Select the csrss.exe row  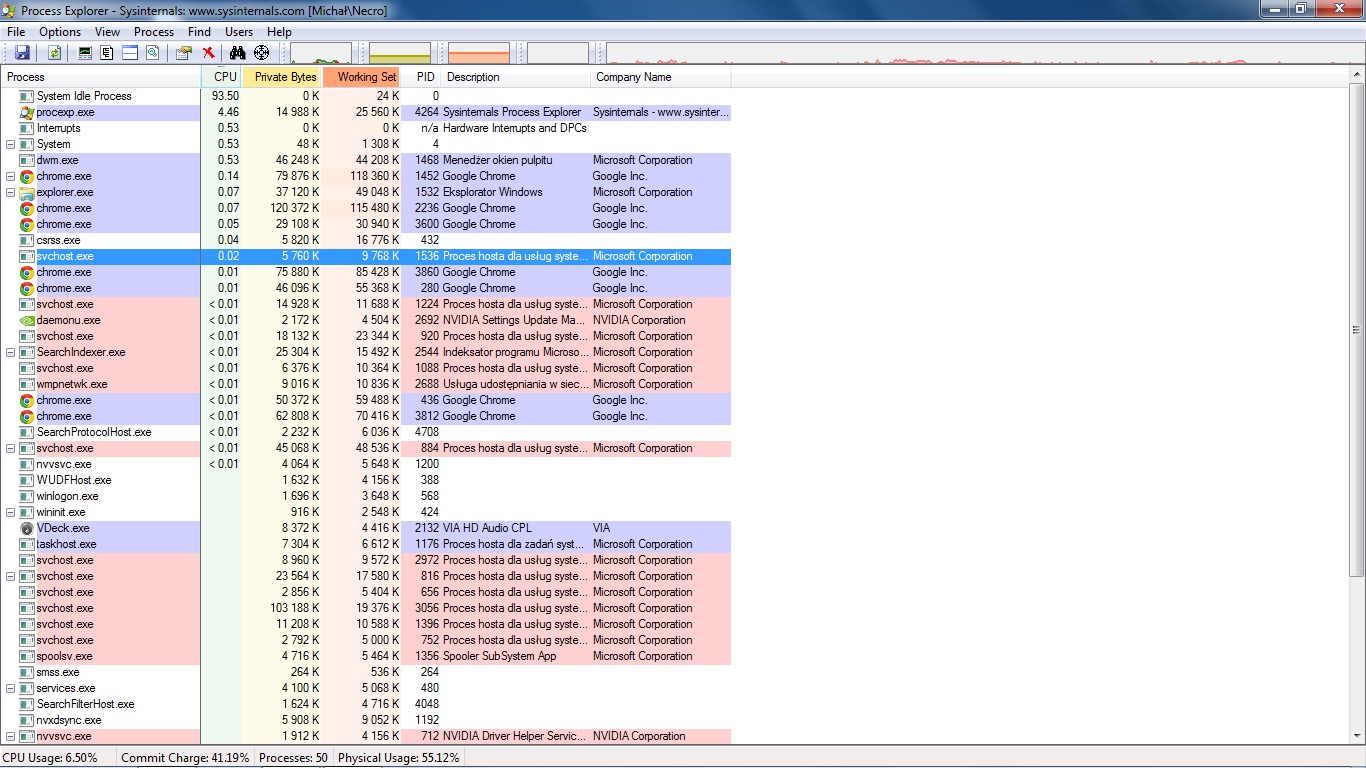click(366, 240)
